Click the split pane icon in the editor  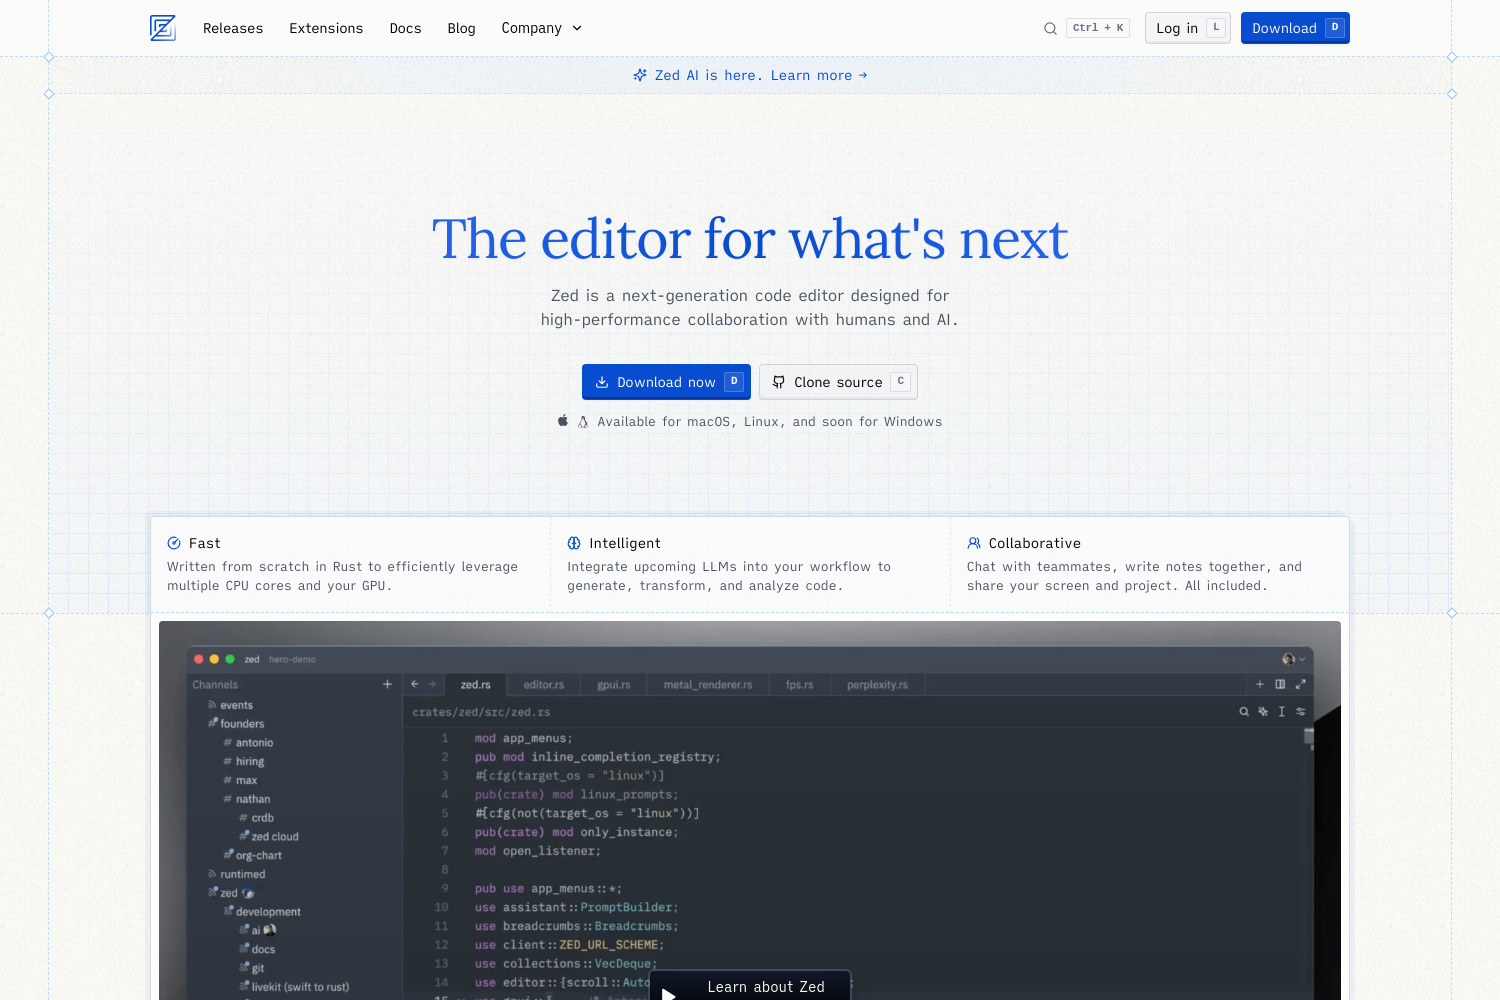point(1280,684)
